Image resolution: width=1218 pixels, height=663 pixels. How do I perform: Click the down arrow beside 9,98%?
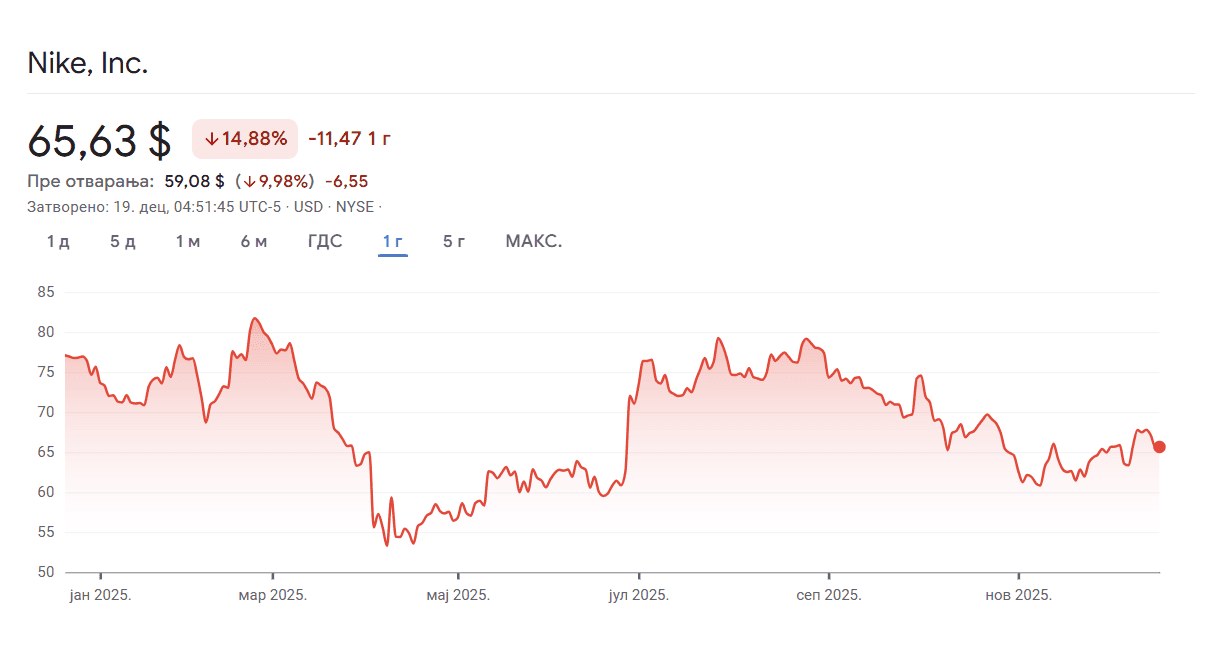point(247,181)
